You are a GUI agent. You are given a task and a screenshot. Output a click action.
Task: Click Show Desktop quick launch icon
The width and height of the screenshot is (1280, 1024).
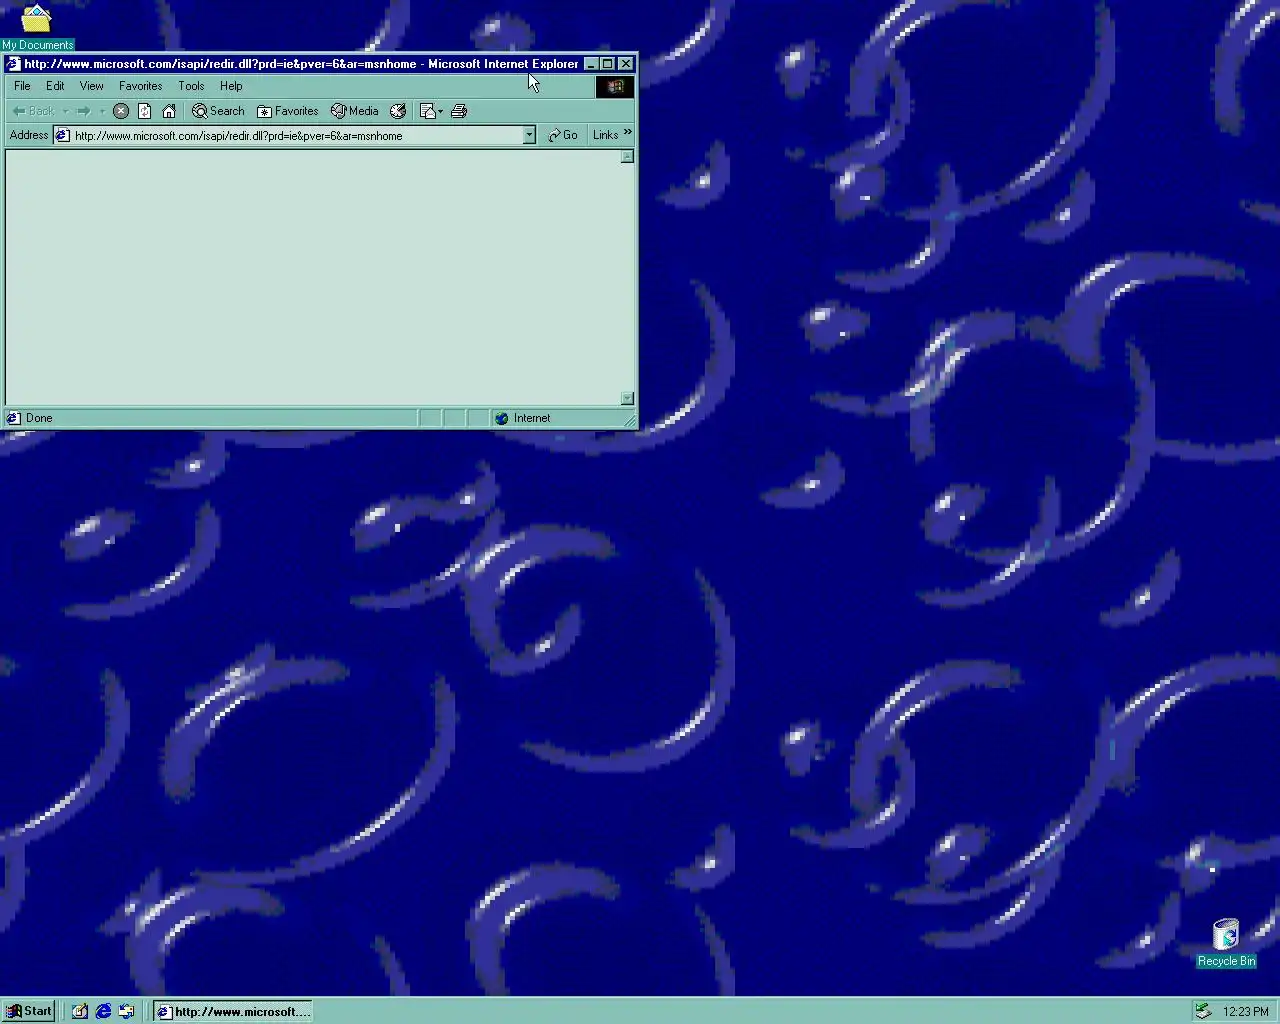80,1011
